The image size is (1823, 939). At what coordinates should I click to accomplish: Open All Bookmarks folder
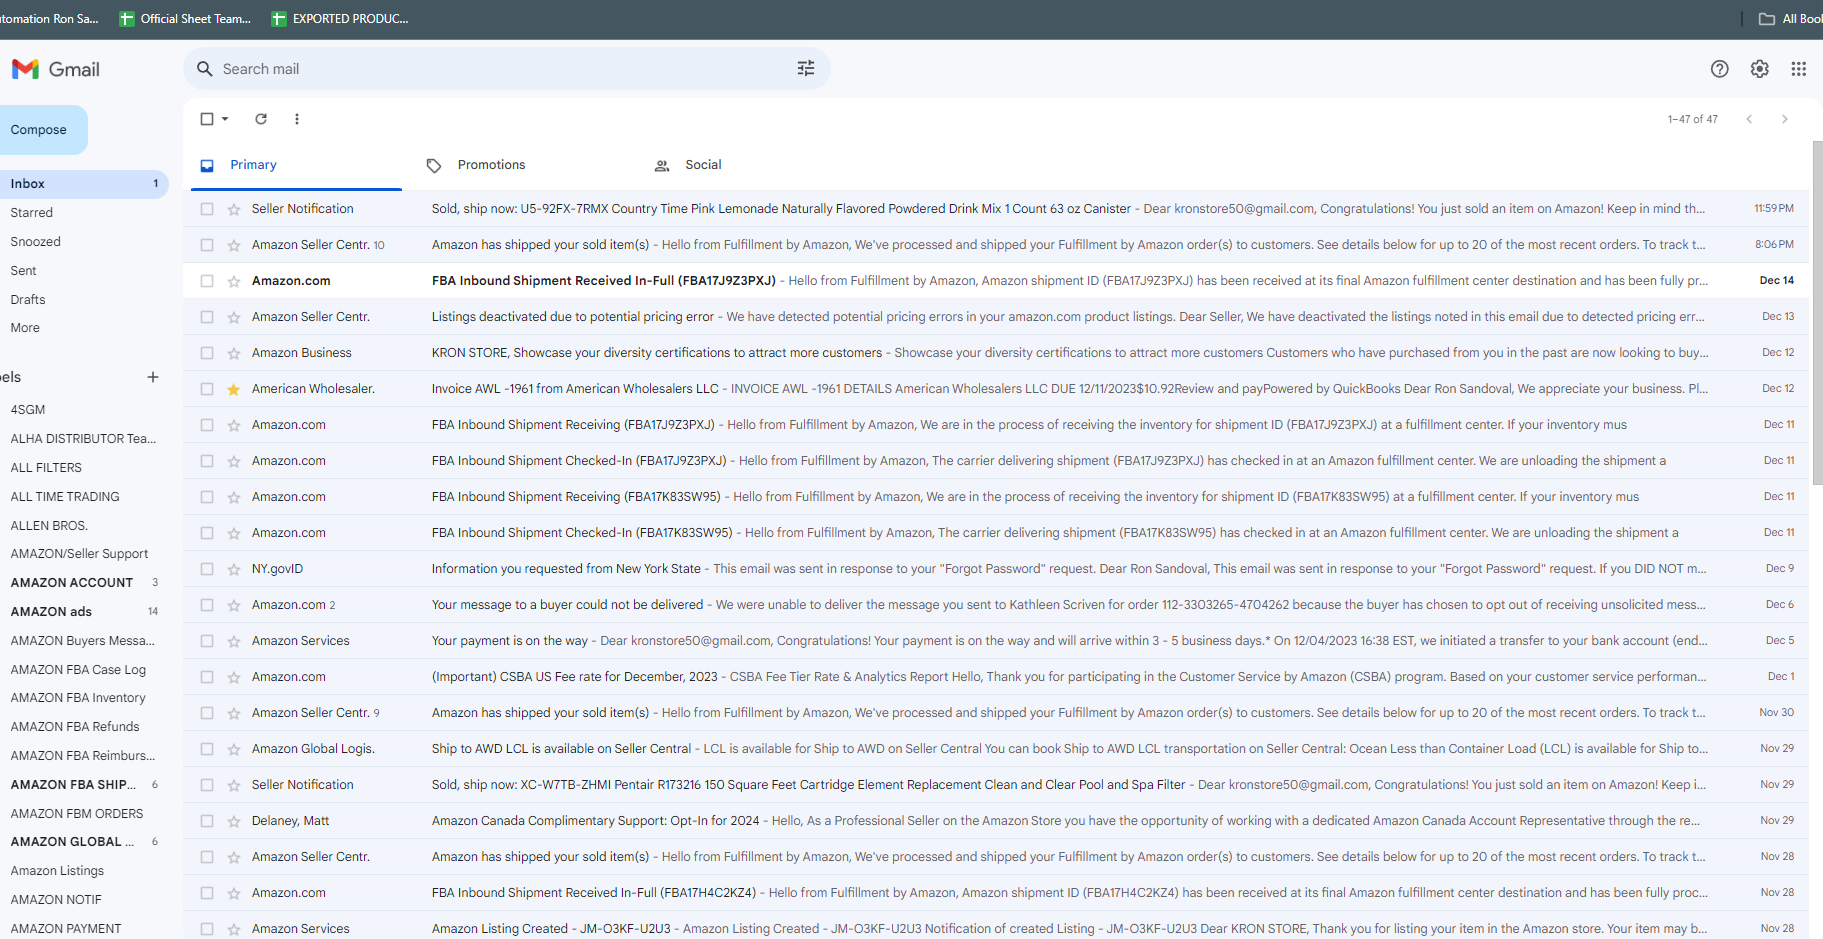tap(1790, 19)
